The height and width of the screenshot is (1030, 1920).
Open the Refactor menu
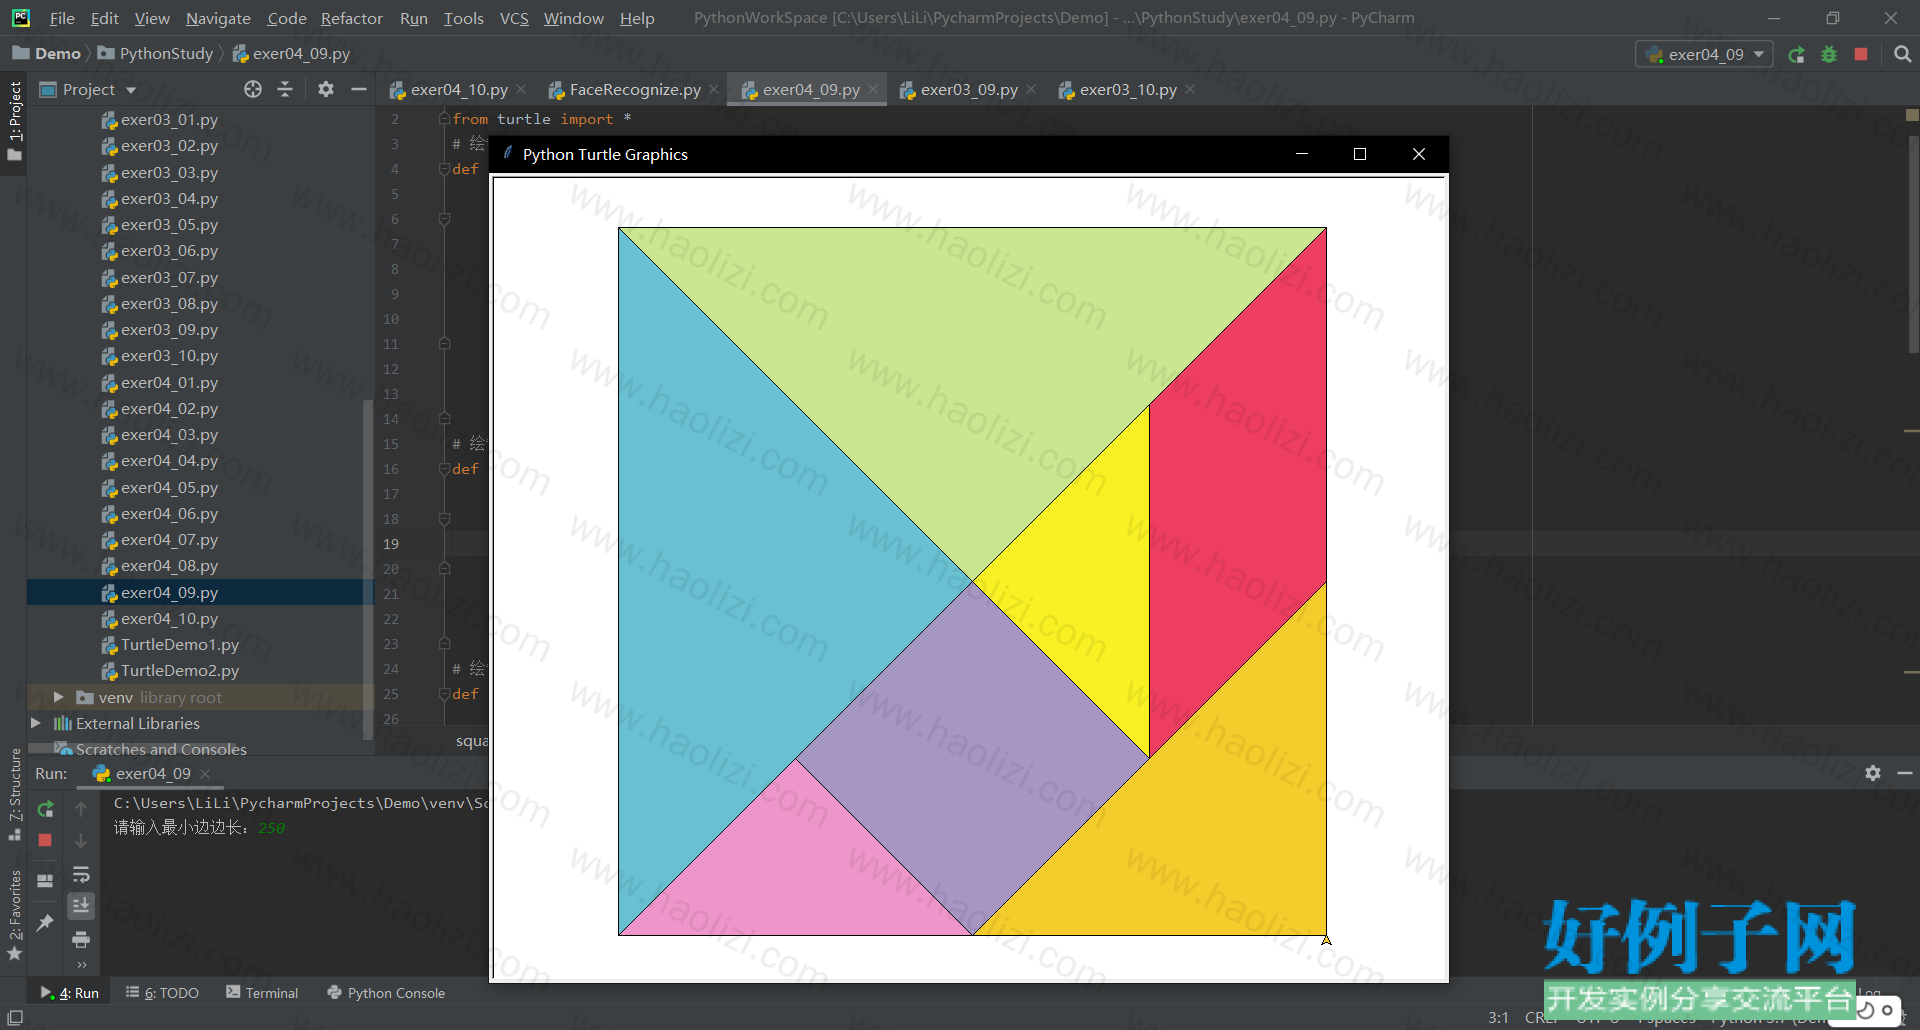click(351, 18)
